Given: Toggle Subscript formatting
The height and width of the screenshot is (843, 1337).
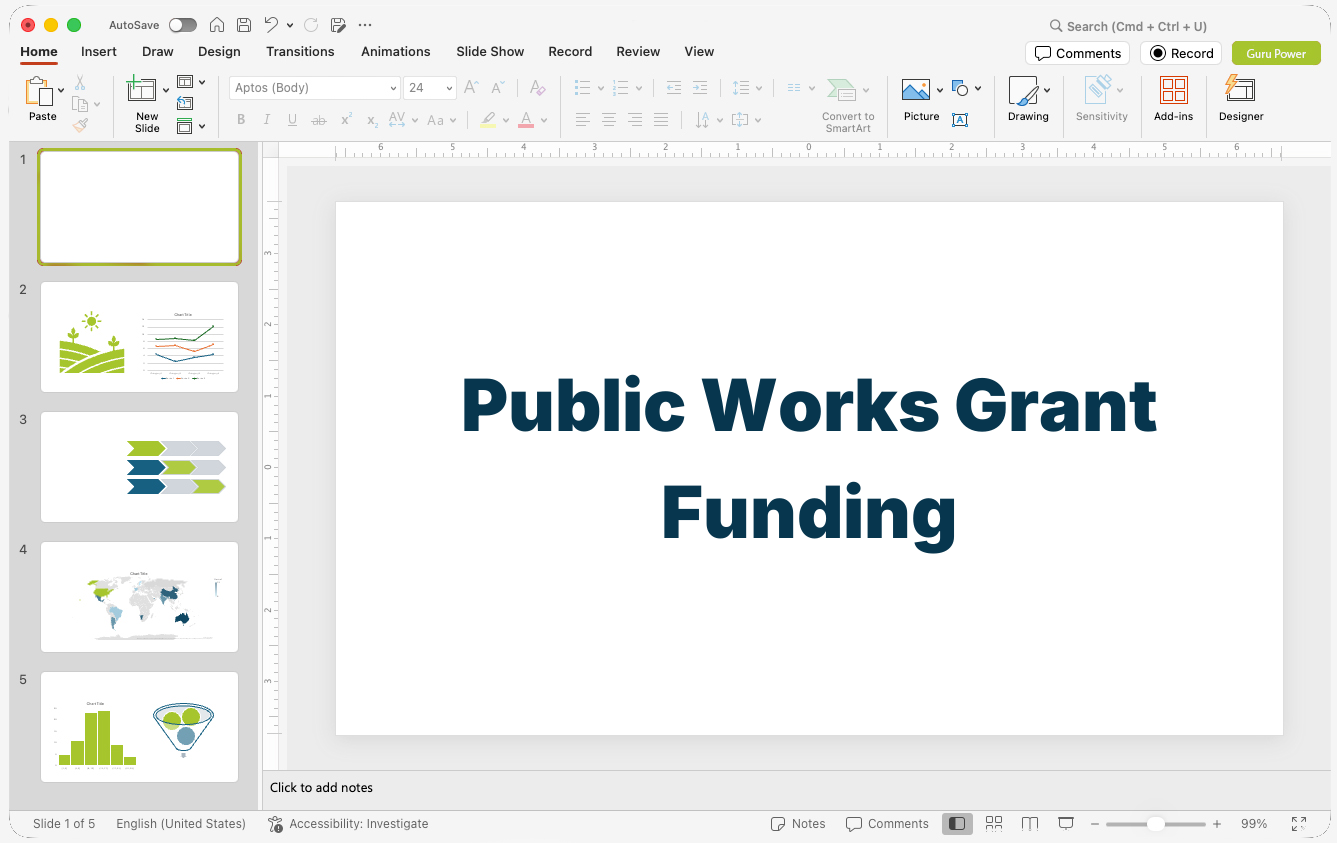Looking at the screenshot, I should 372,120.
